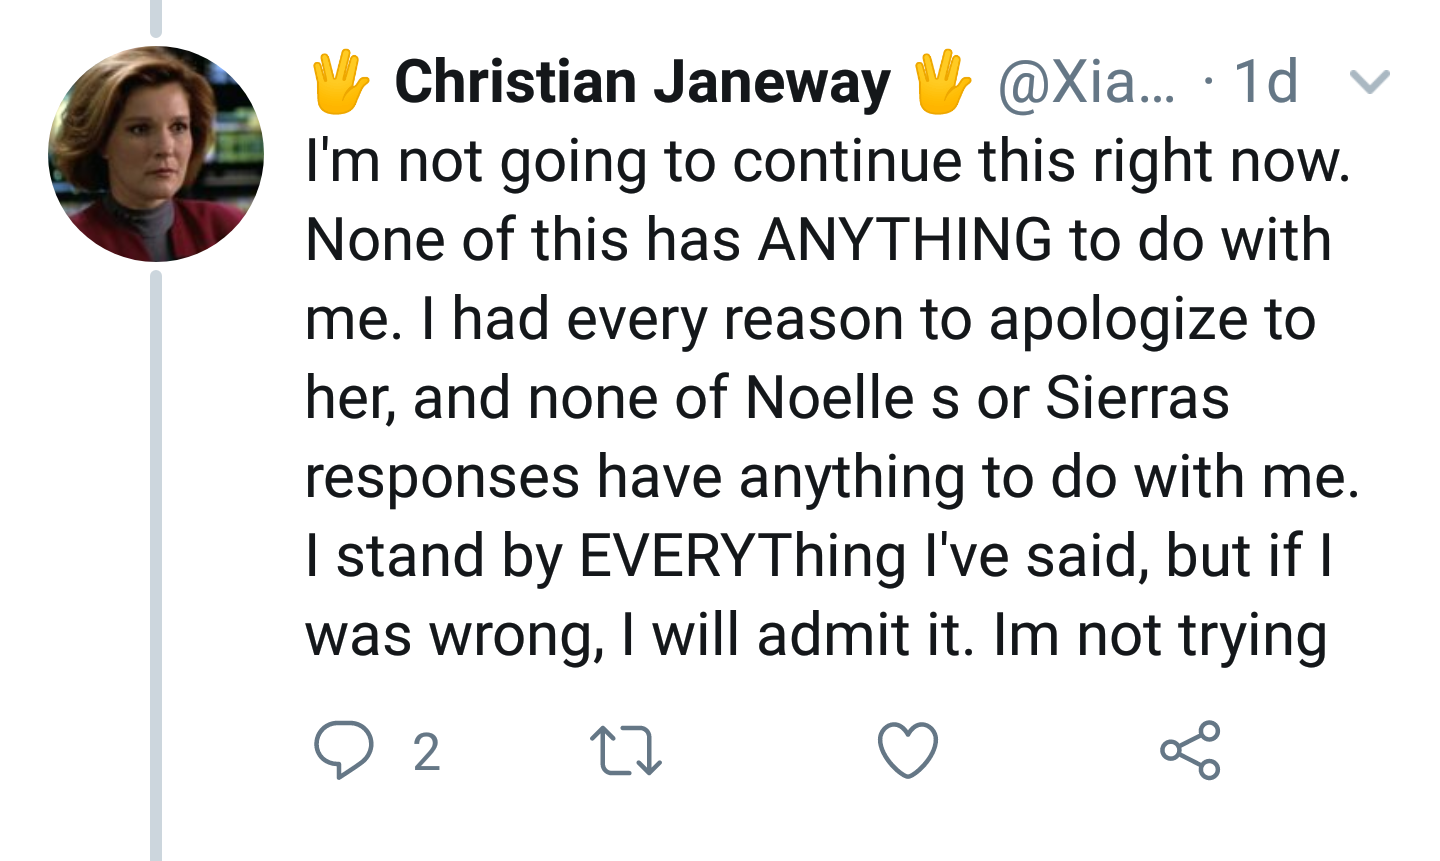1440x861 pixels.
Task: Click the last line starting "was wrong"
Action: pyautogui.click(x=815, y=635)
